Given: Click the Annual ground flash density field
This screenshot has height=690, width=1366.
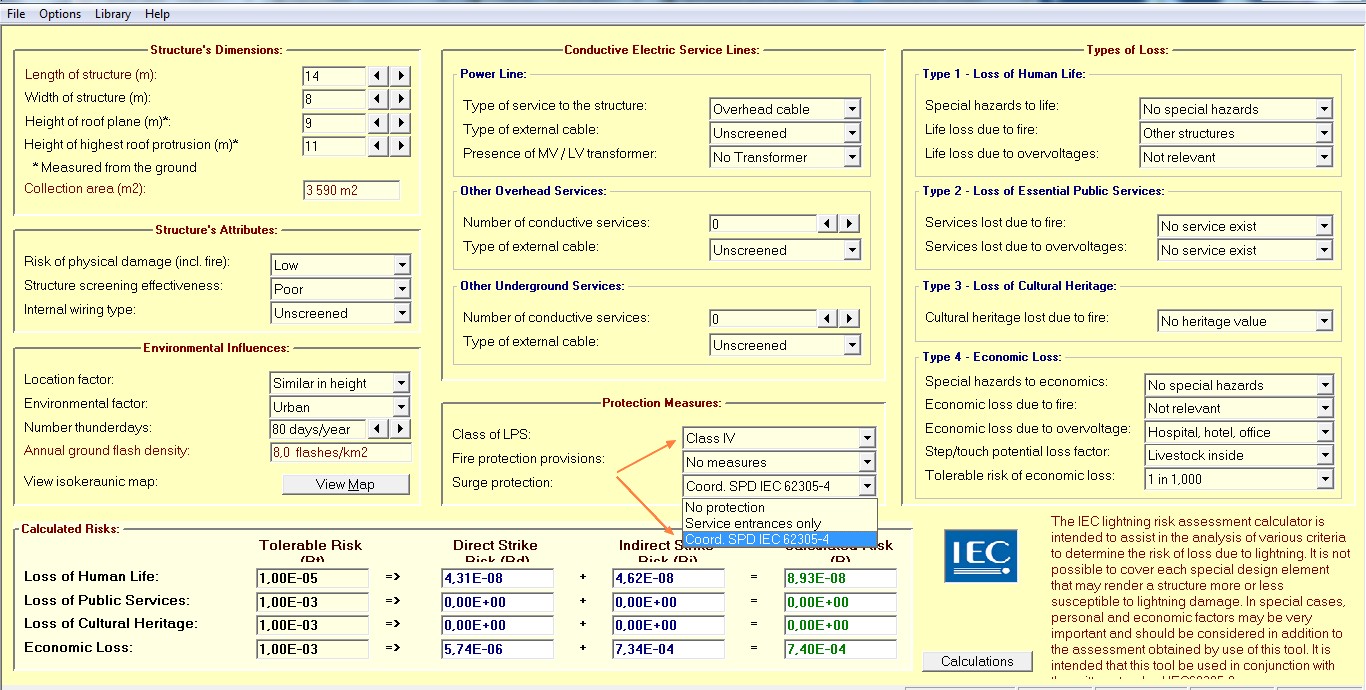Looking at the screenshot, I should tap(340, 452).
